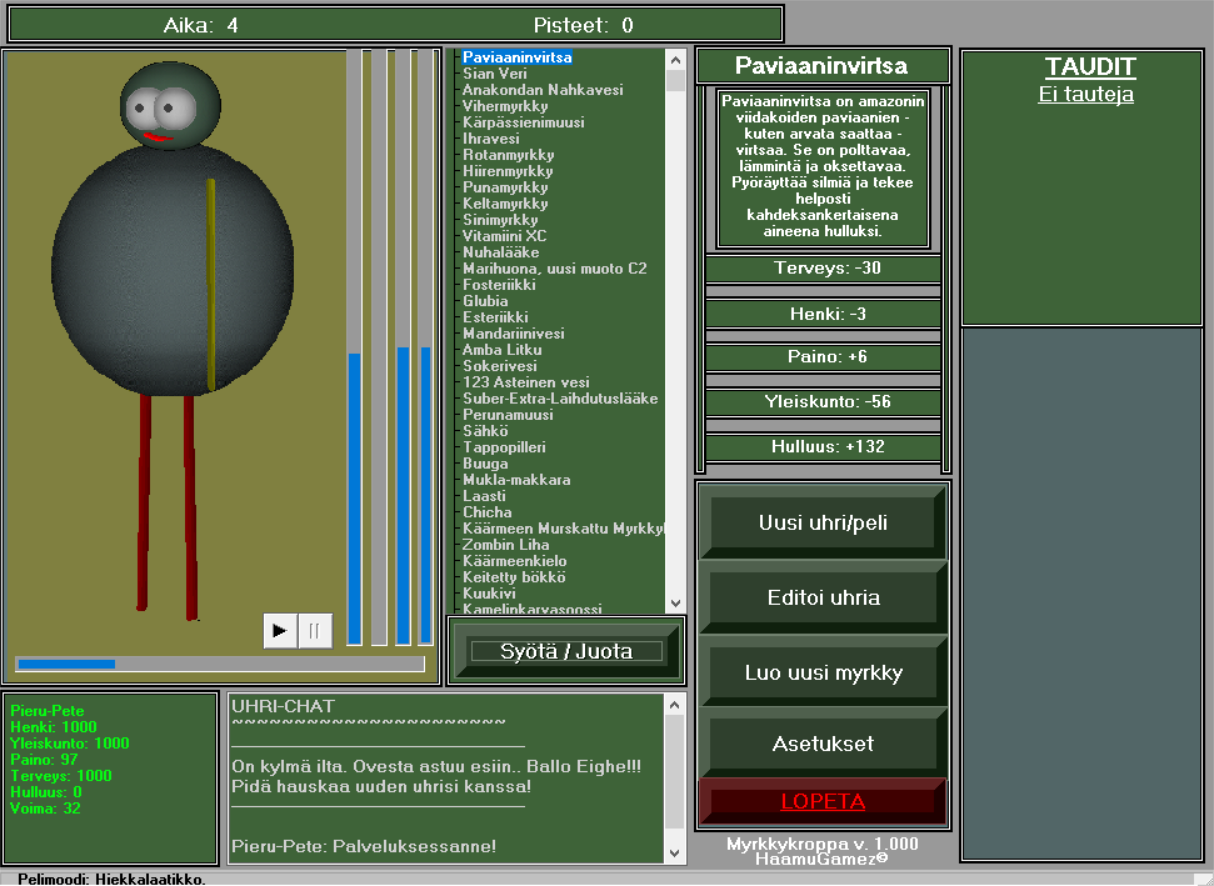Viewport: 1214px width, 886px height.
Task: Pick Sokerivesi list entry
Action: [x=499, y=366]
